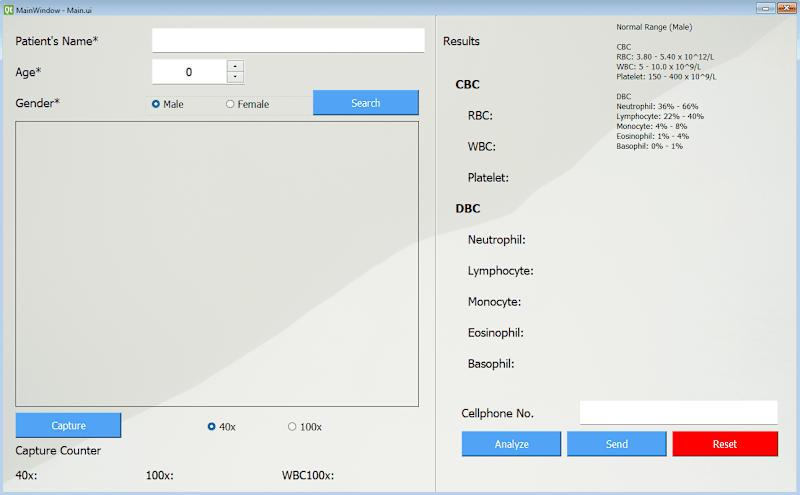Click the "WBC100x:" counter label
This screenshot has width=800, height=495.
308,476
